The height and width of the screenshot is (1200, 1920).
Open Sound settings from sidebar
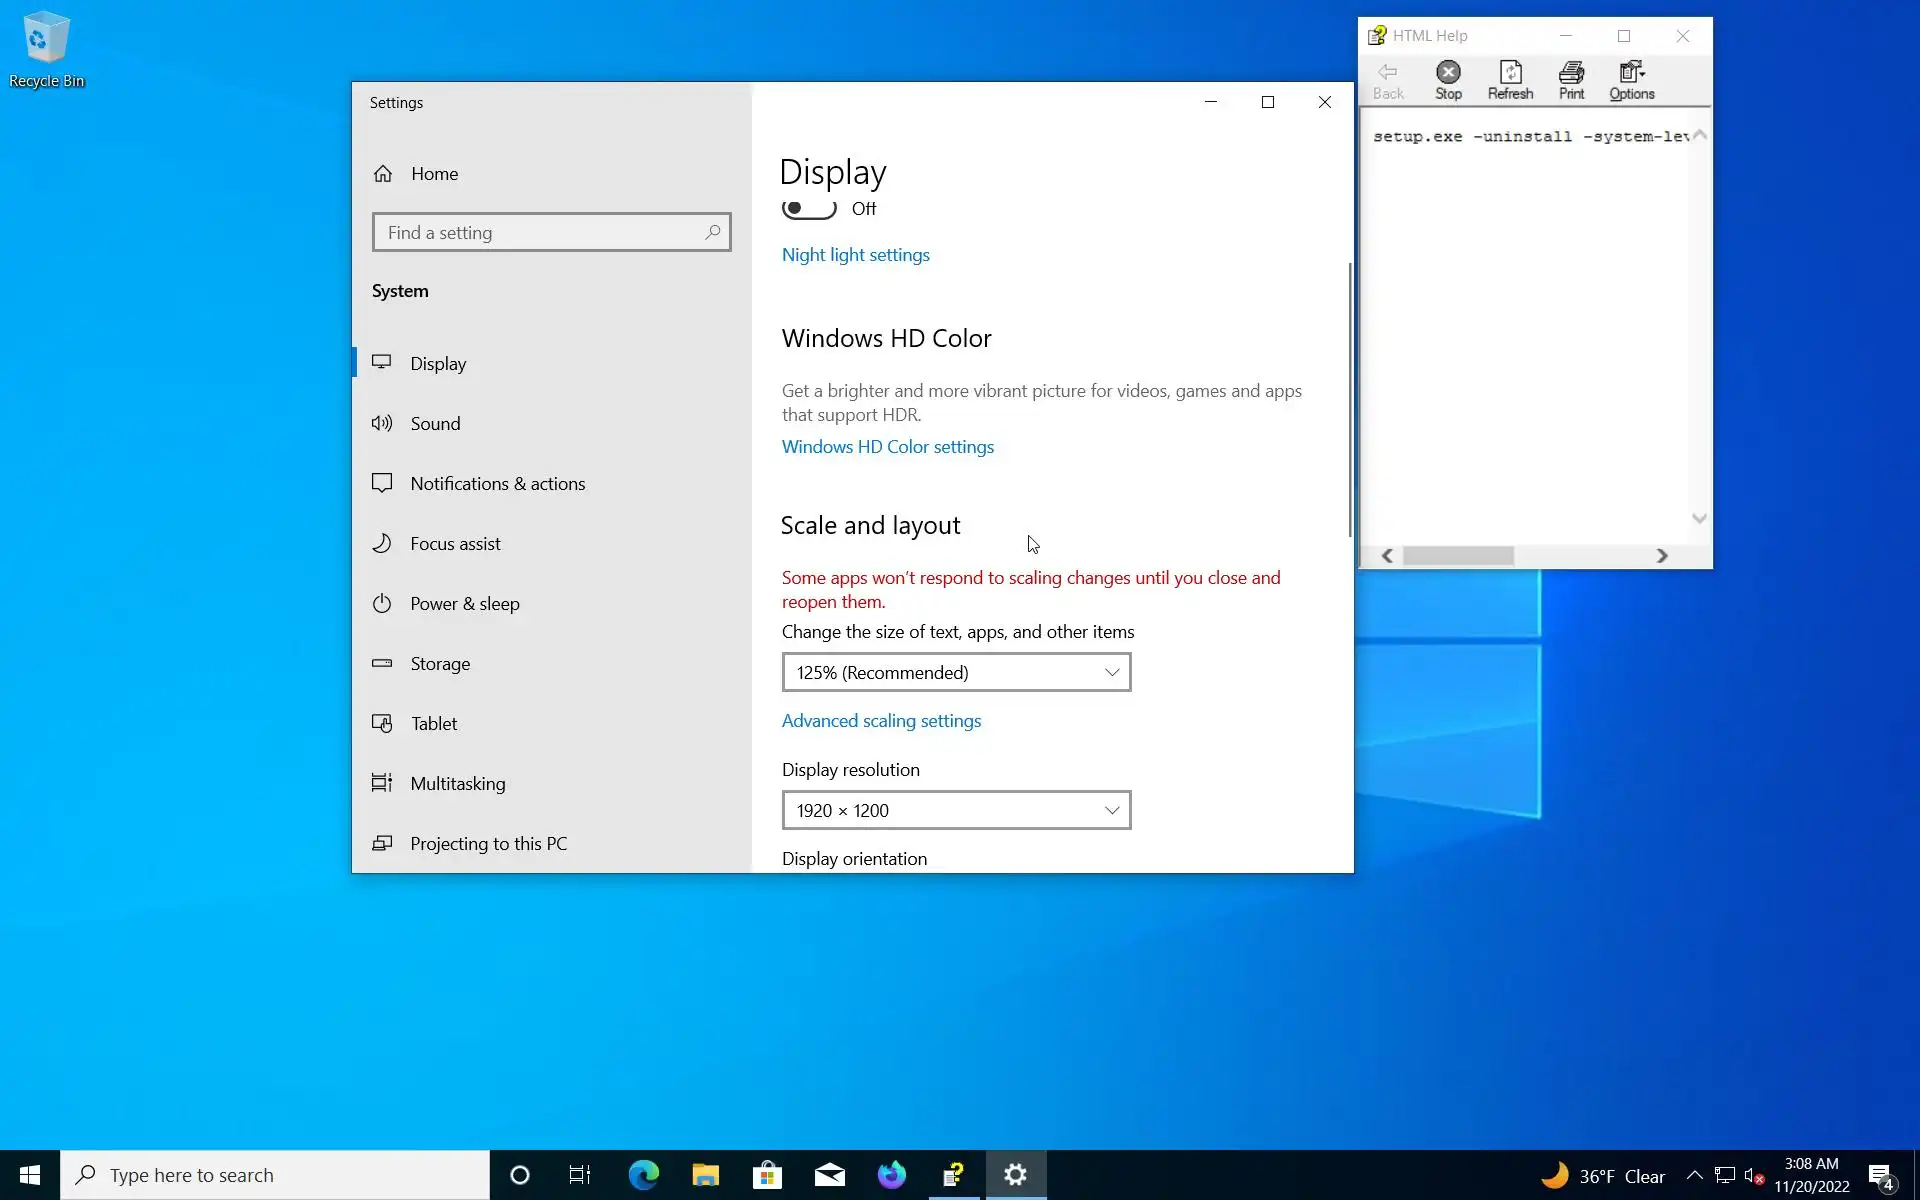pos(435,423)
